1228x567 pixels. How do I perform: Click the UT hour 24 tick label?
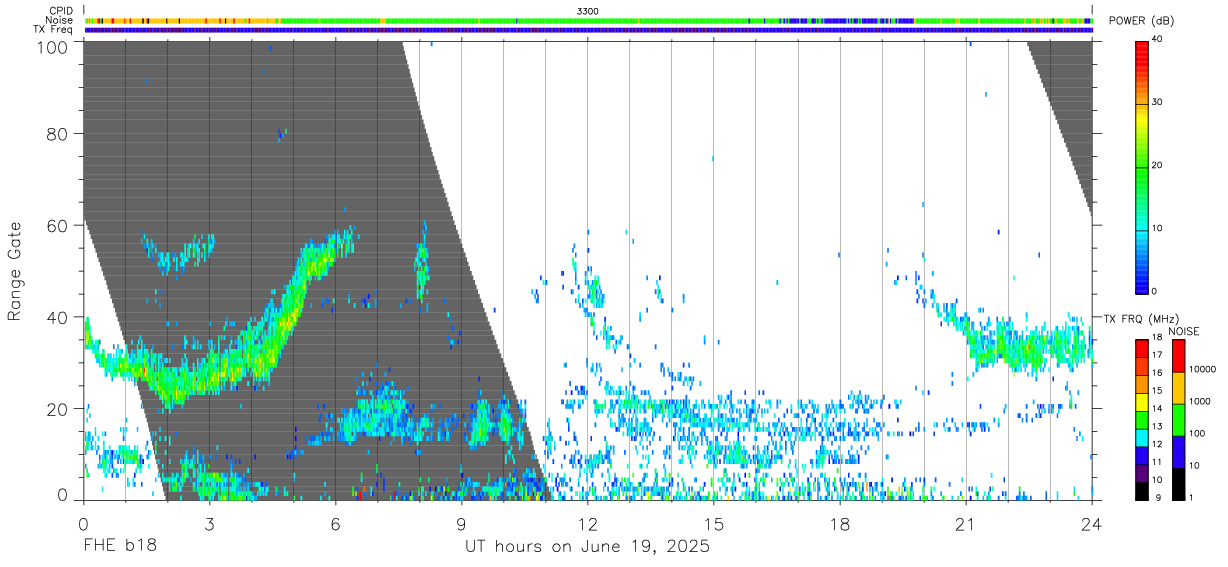click(1091, 523)
